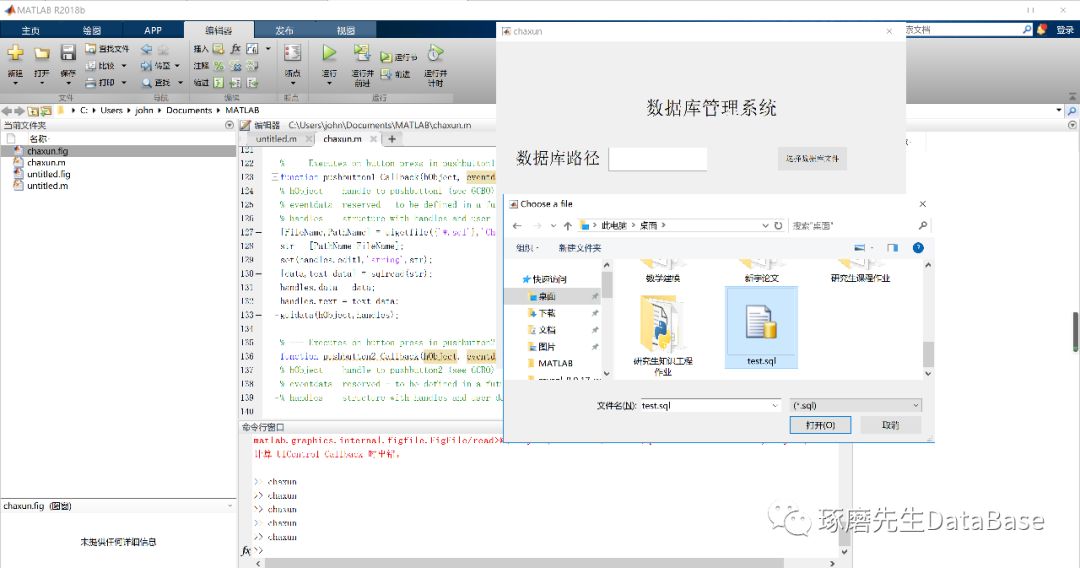Click the green Run (运行) play icon
The image size is (1080, 568).
[329, 52]
